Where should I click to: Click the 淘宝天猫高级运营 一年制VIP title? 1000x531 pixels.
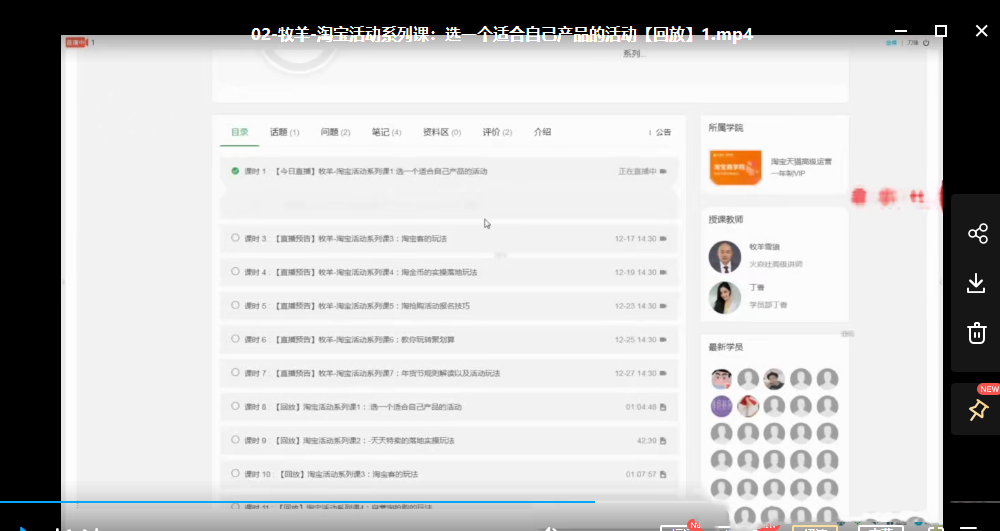(801, 168)
